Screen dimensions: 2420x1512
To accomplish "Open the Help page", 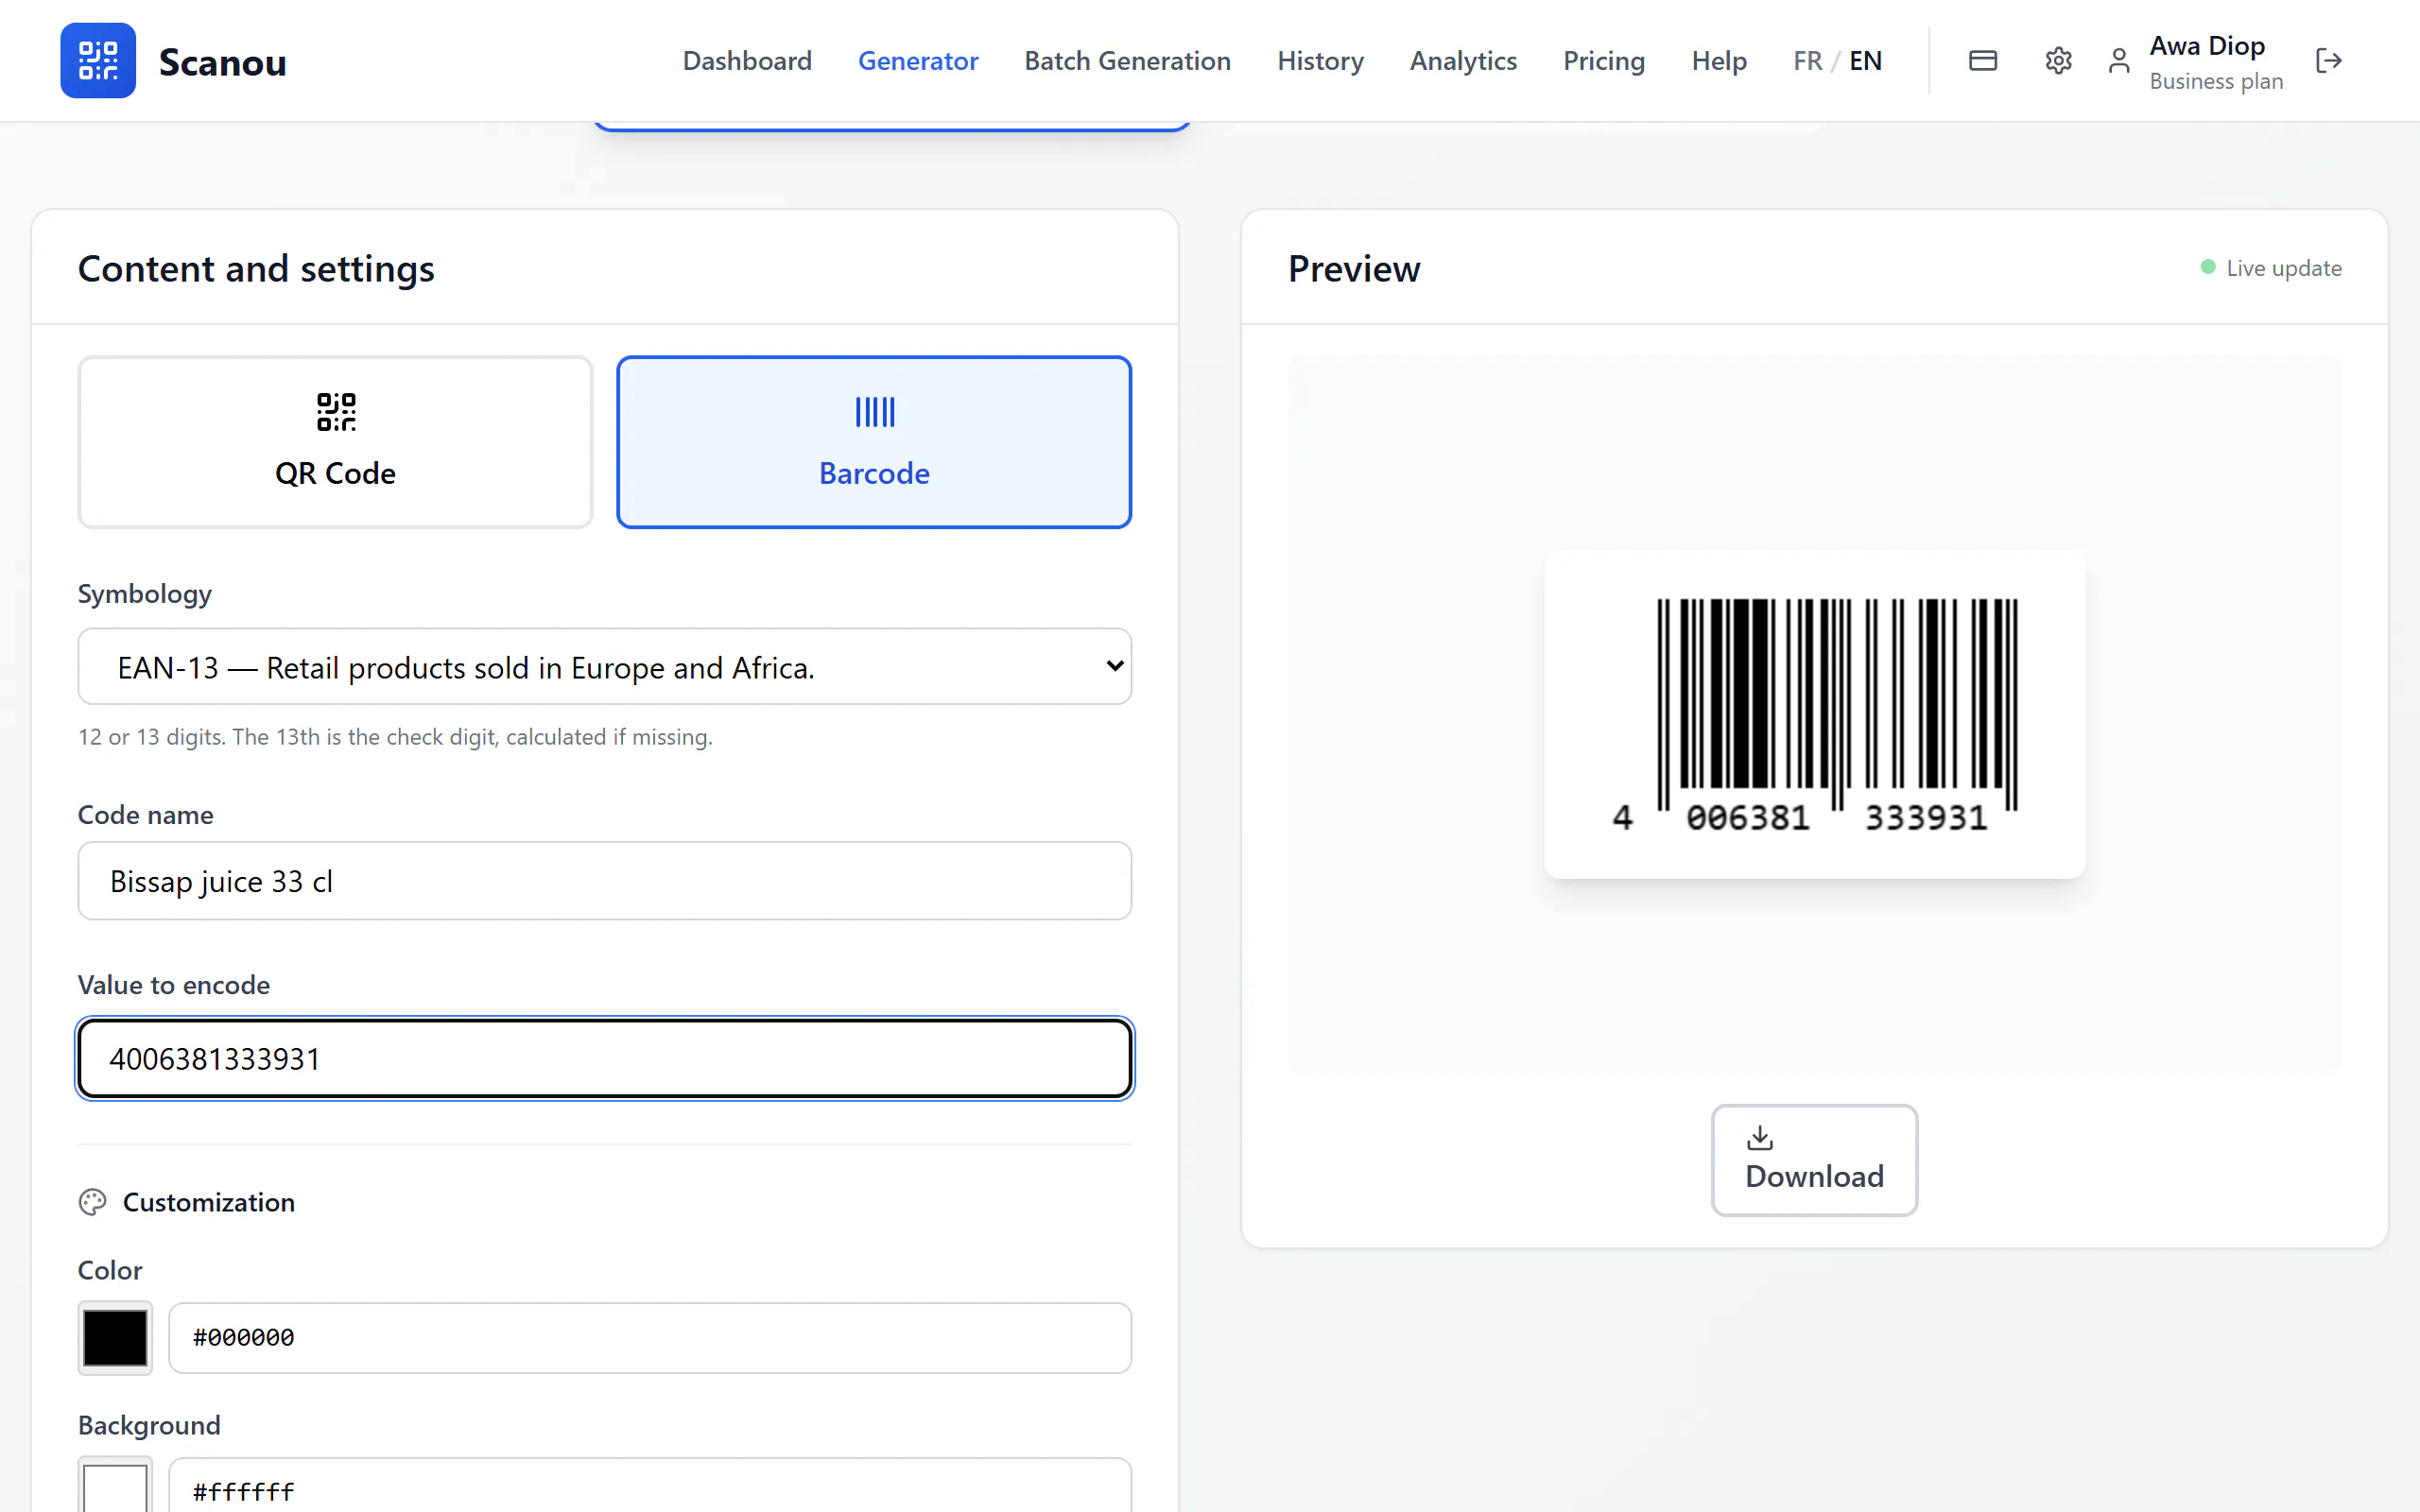I will (x=1719, y=61).
